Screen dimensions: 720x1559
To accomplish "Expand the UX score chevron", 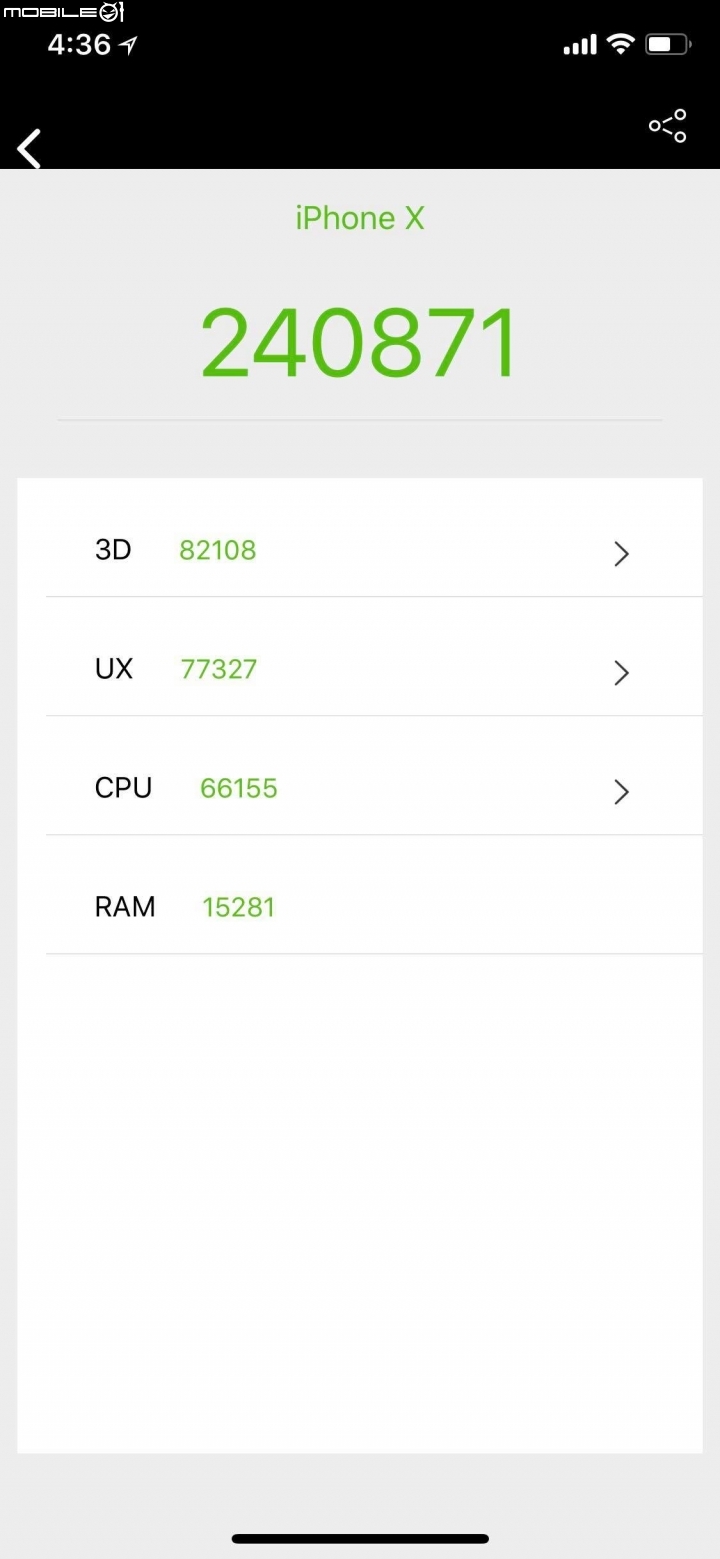I will pyautogui.click(x=621, y=672).
